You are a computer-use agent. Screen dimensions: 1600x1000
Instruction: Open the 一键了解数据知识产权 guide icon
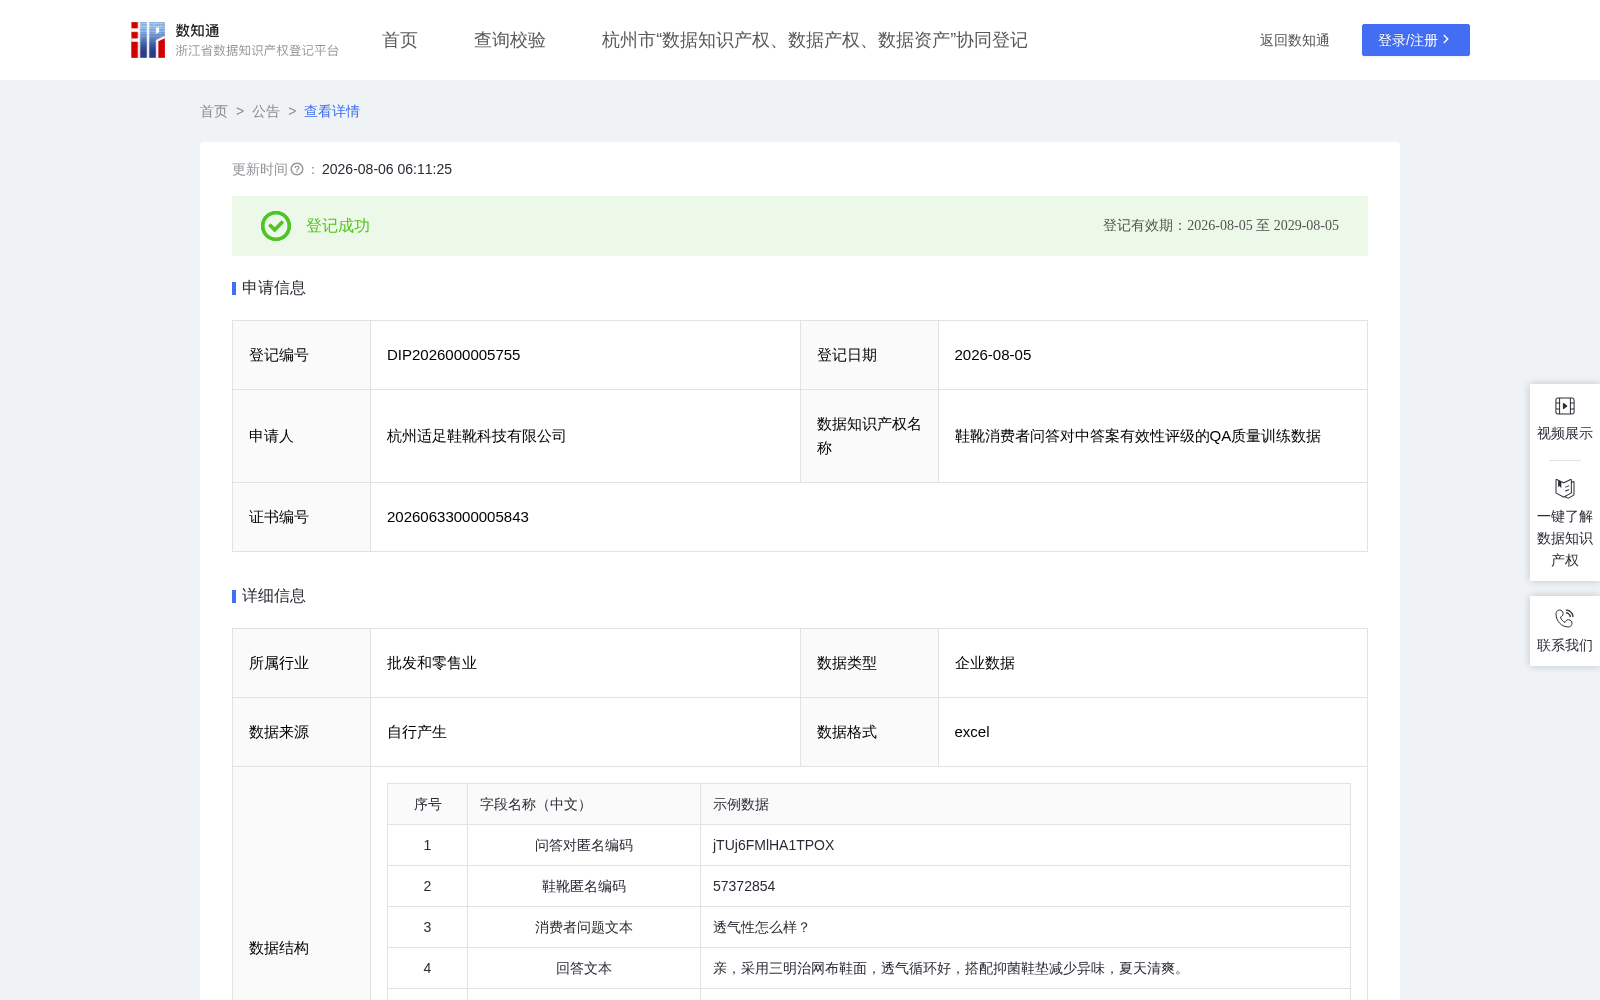tap(1565, 488)
